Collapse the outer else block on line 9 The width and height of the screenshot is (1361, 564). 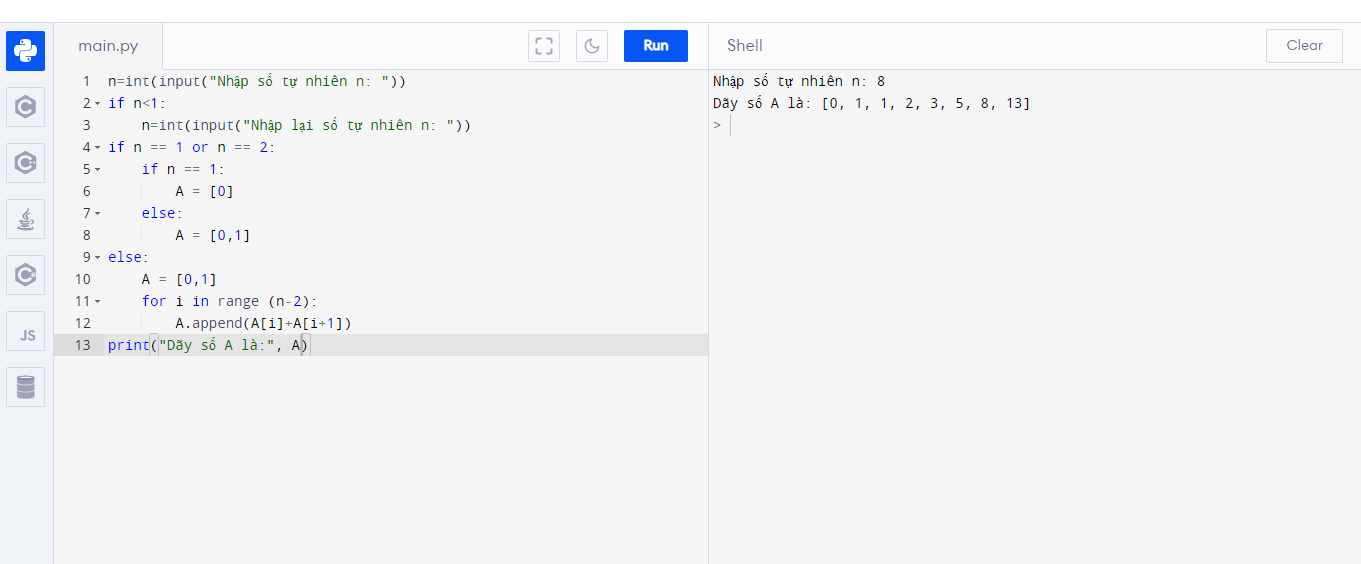click(x=98, y=258)
